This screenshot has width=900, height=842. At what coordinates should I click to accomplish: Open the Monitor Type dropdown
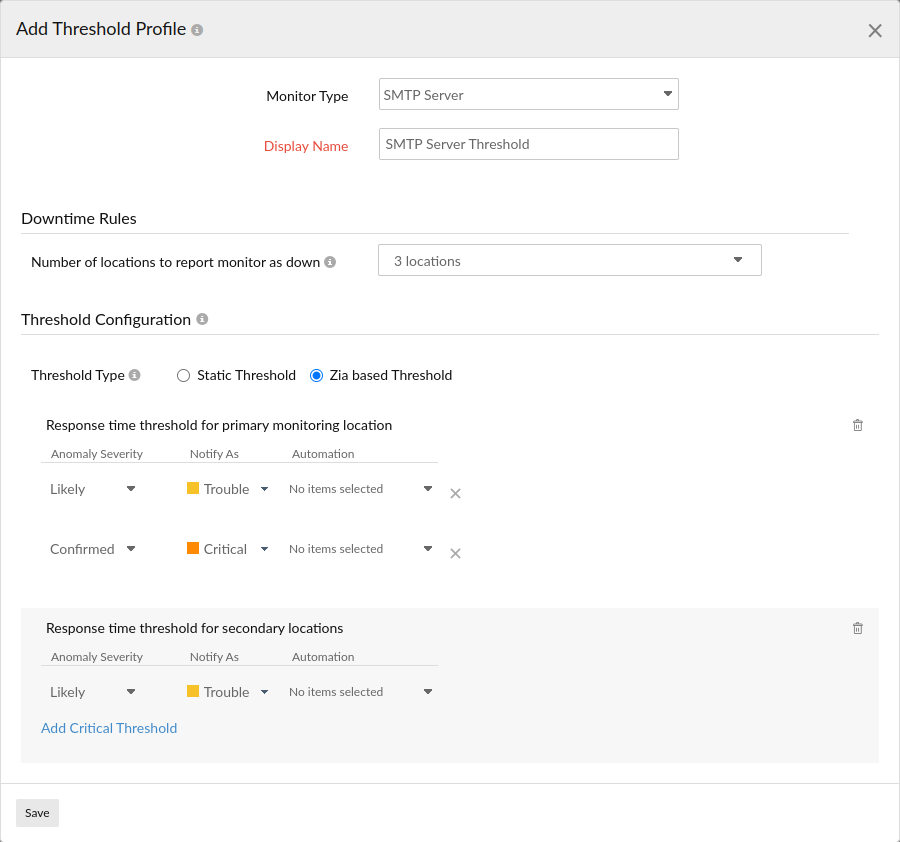click(x=528, y=94)
